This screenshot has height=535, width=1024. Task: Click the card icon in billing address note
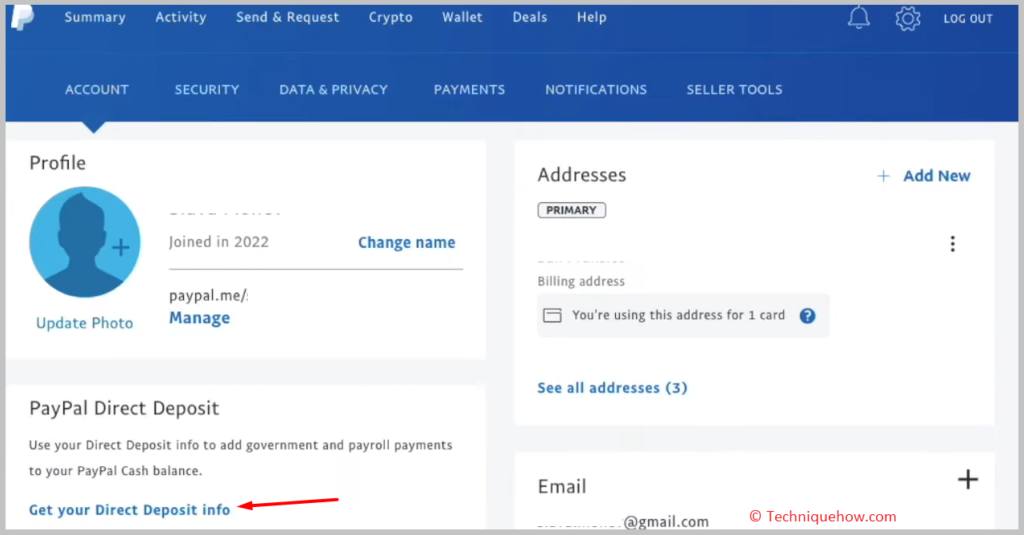click(552, 316)
